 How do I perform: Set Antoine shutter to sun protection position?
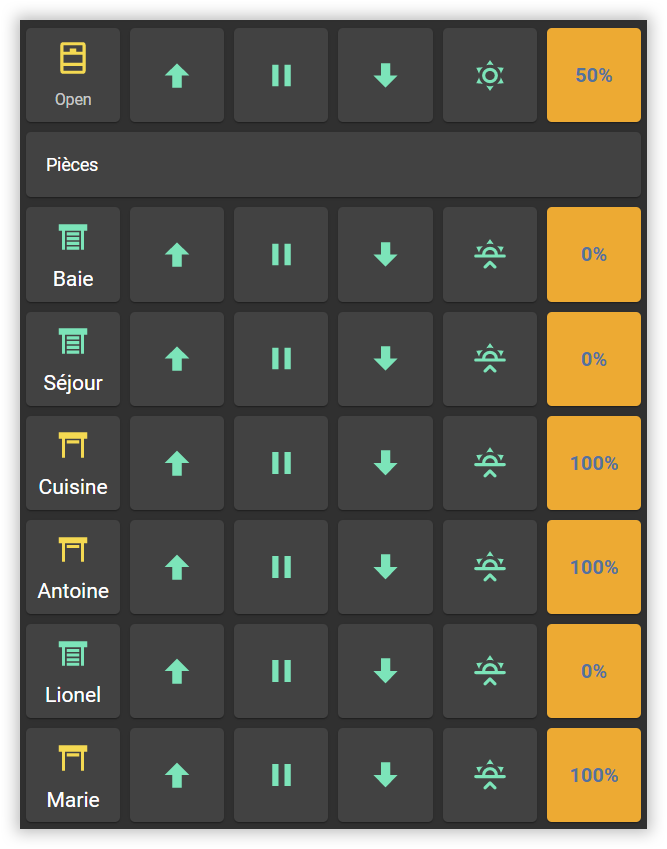489,567
